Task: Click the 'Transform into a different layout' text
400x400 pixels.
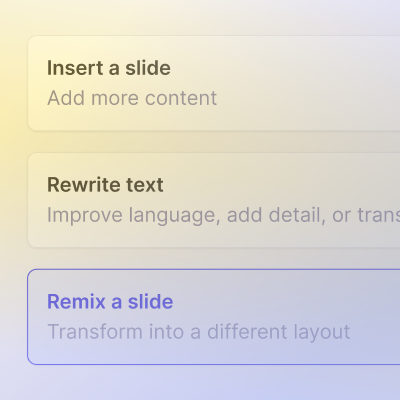Action: point(199,332)
